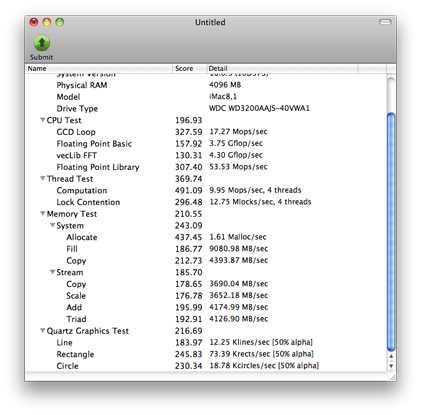Collapse the Stream memory subsection

53,272
